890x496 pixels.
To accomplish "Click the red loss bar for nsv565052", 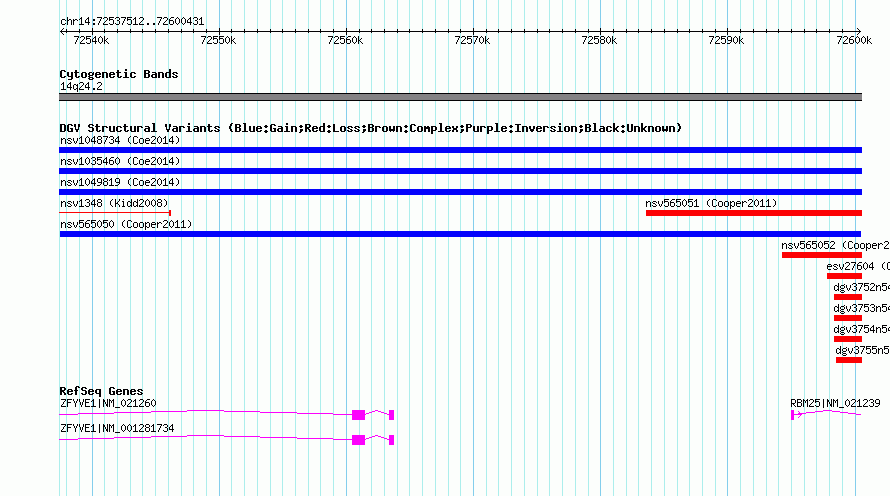I will click(x=822, y=255).
